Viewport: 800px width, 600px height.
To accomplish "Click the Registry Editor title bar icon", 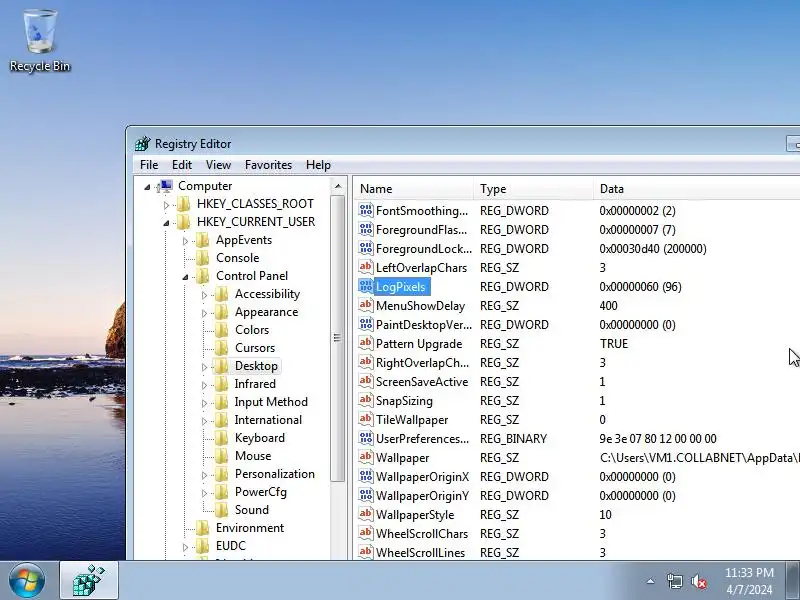I will tap(143, 144).
